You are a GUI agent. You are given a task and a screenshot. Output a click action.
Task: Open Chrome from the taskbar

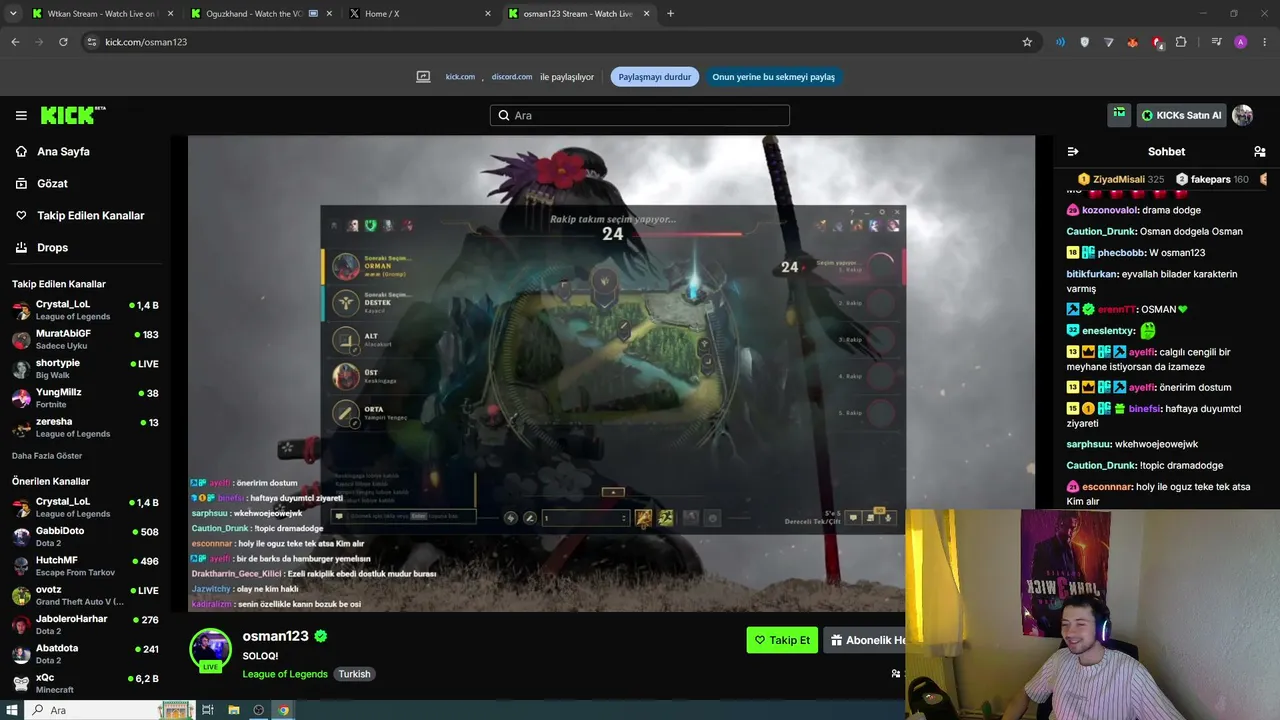point(283,710)
